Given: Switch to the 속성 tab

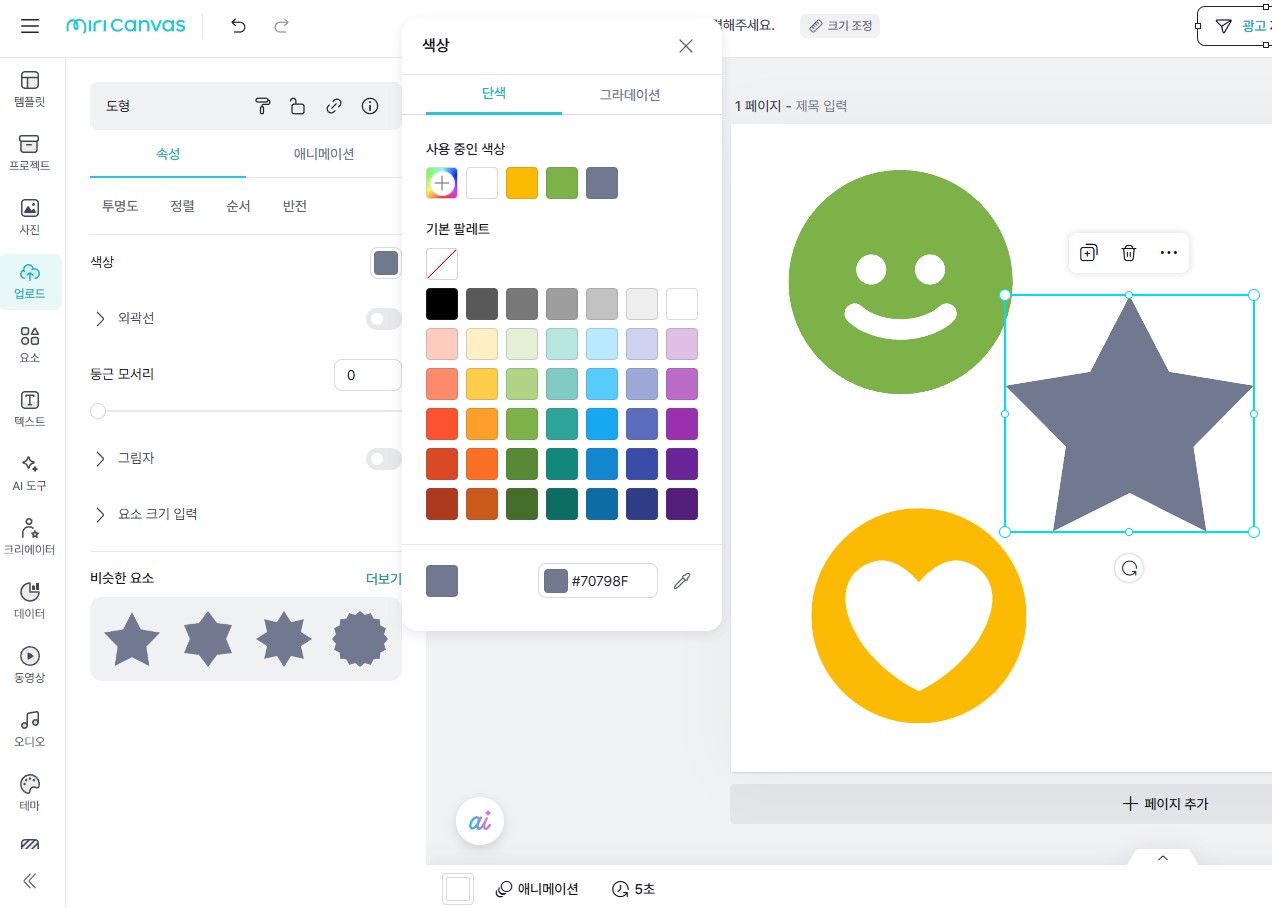Looking at the screenshot, I should pos(168,154).
